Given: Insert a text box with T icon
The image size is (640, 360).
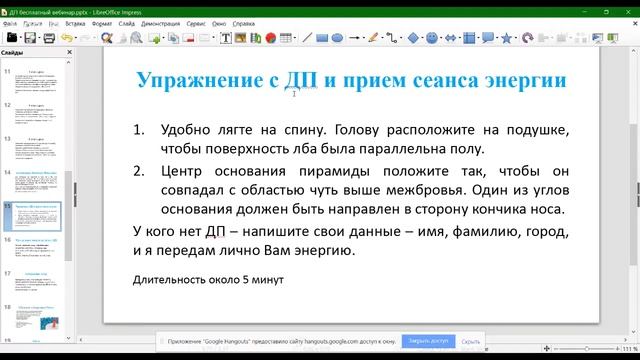Looking at the screenshot, I should 225,38.
